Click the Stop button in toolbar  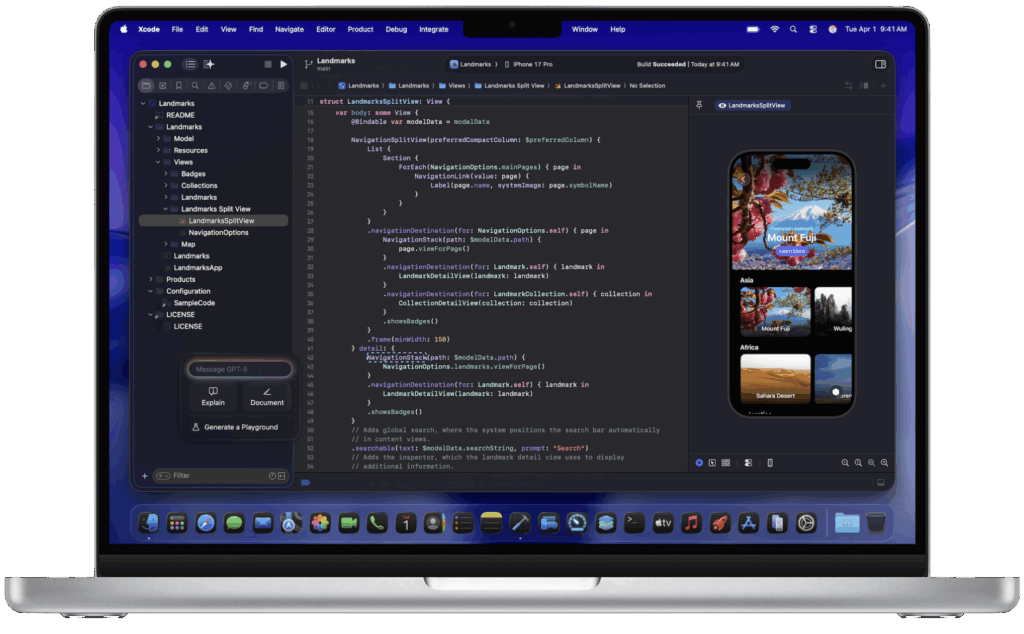268,64
